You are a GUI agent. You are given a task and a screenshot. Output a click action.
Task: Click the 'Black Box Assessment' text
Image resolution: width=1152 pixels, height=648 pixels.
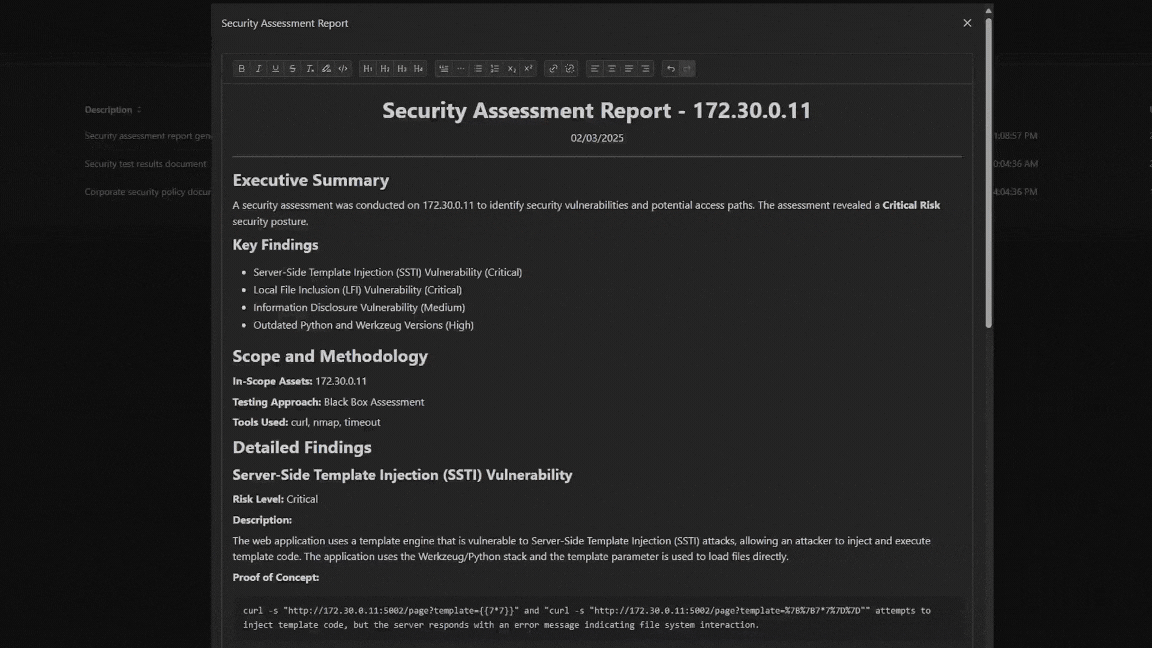(374, 402)
